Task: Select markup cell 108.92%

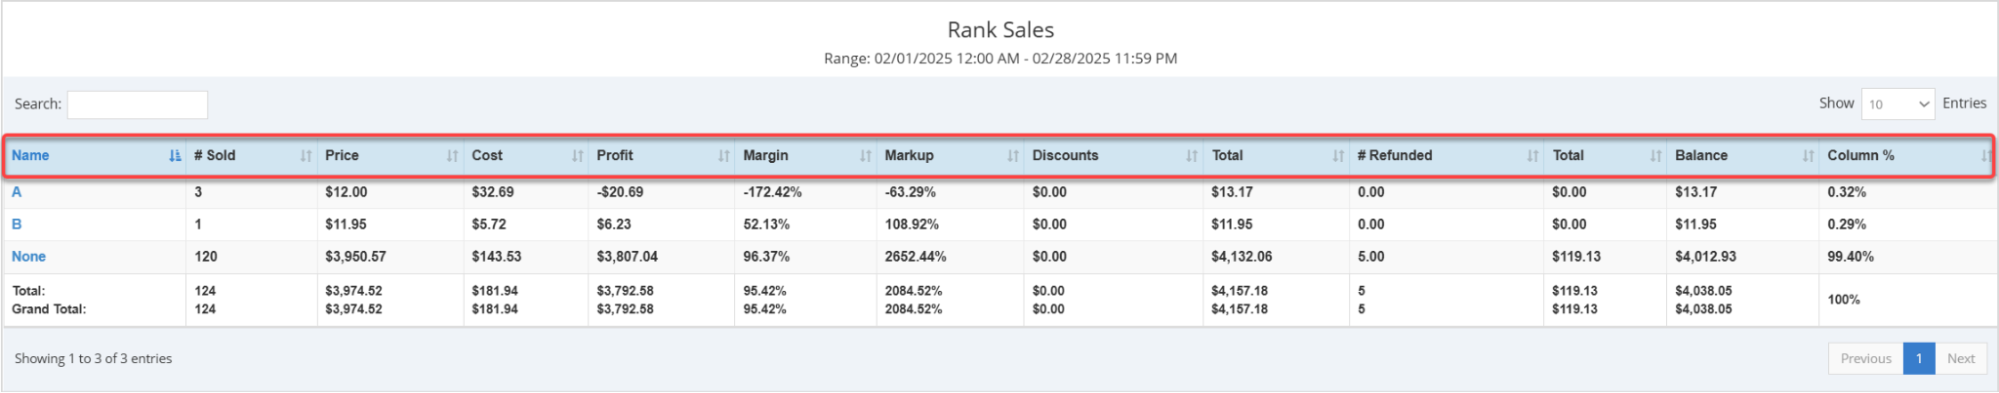Action: [912, 224]
